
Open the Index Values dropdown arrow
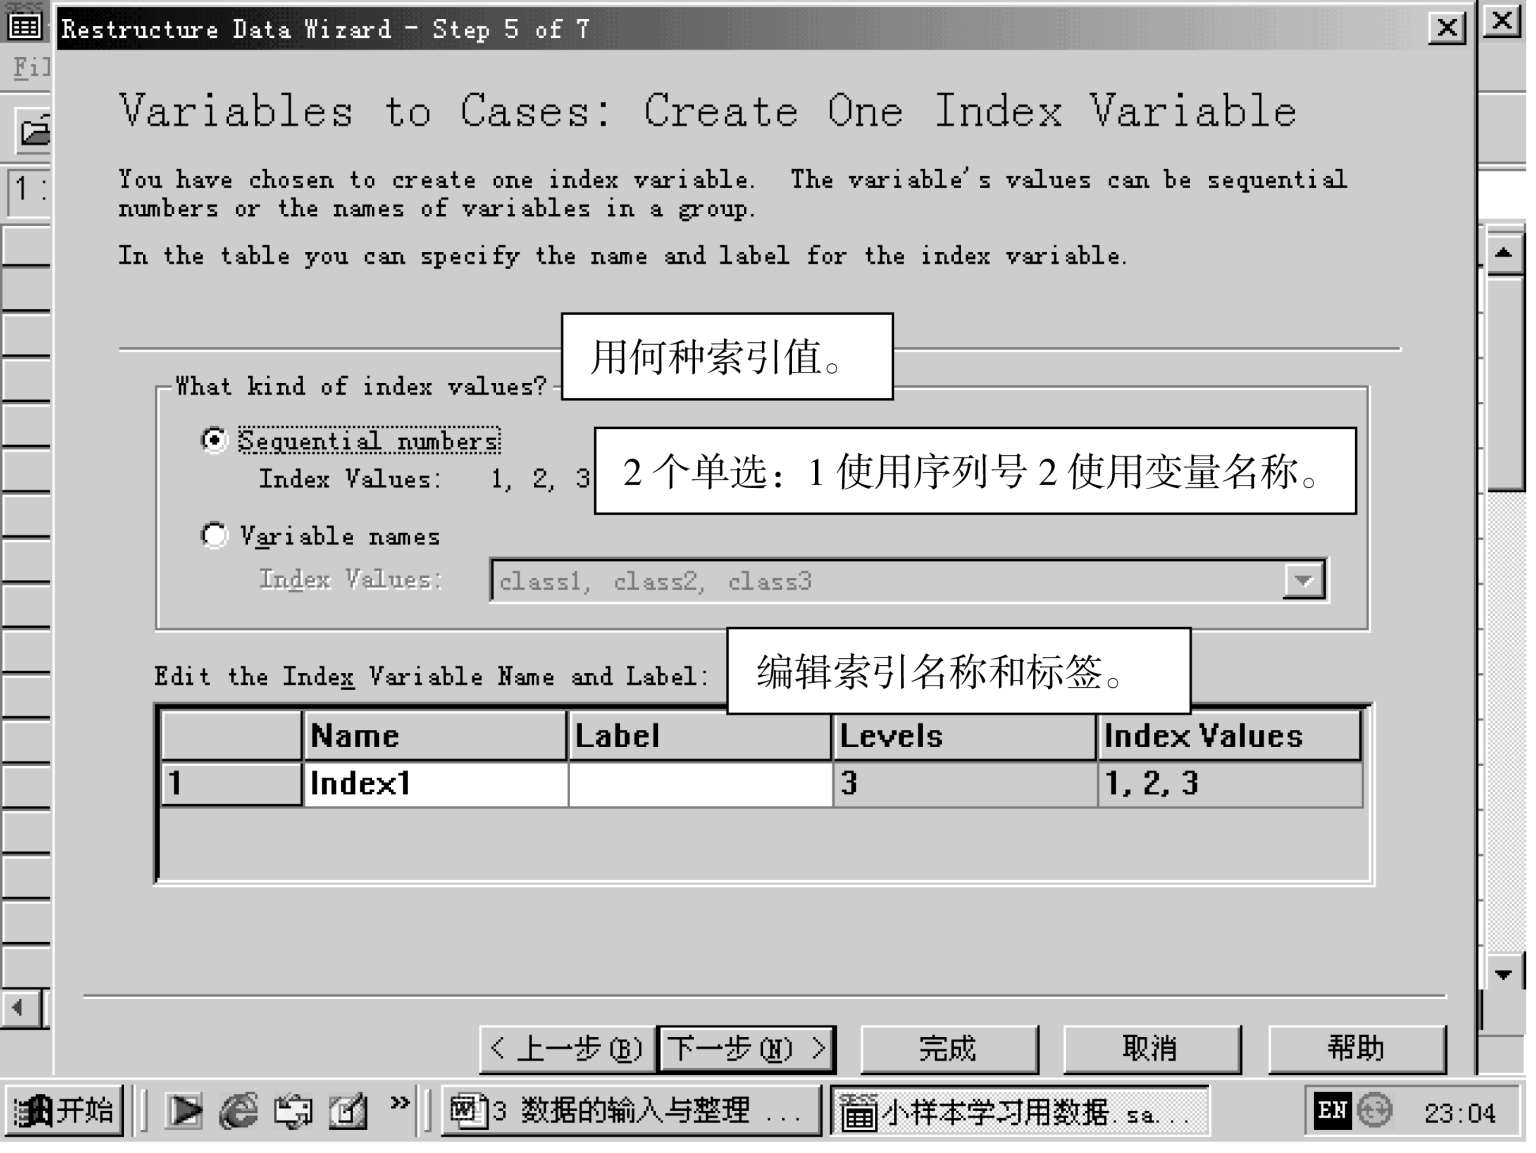pyautogui.click(x=1304, y=580)
